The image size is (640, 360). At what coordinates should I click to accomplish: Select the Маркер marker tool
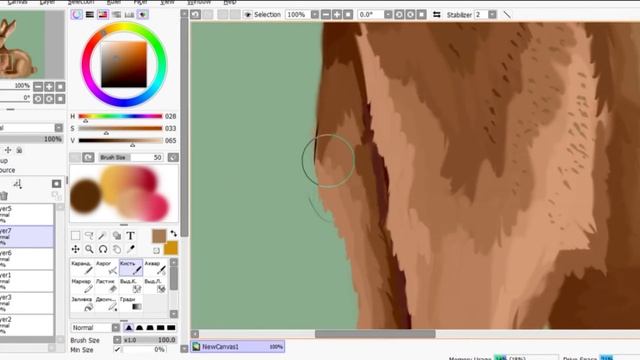[82, 285]
